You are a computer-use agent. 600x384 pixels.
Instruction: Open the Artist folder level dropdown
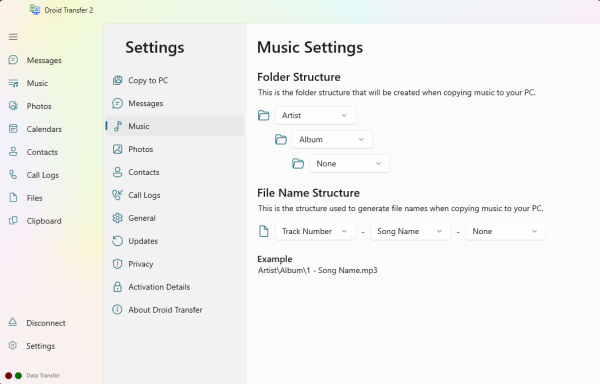(315, 116)
